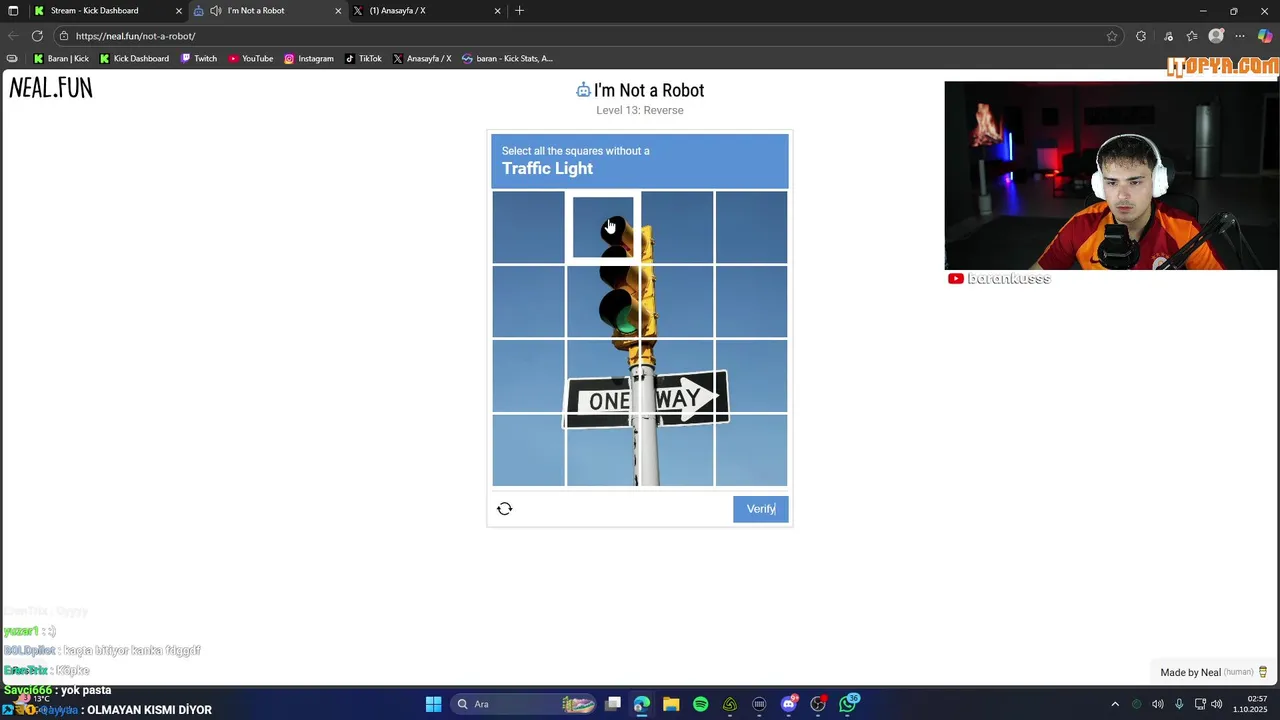Close the Stream - Kick Dashboard tab

[179, 10]
